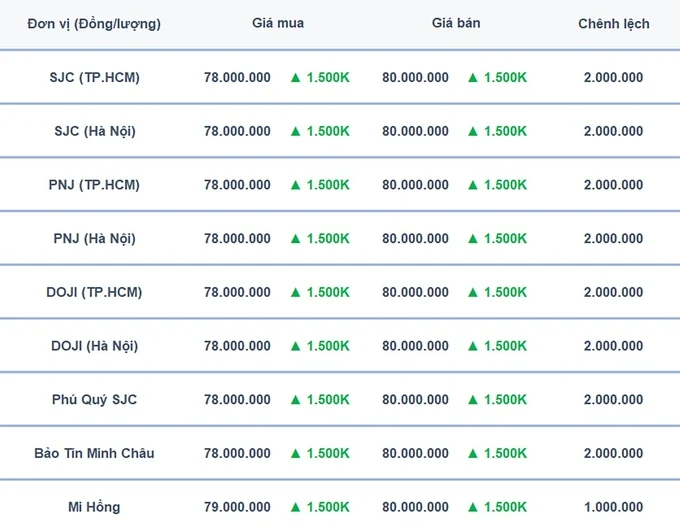Click SJC (TP.HCM) spread value 2.000.000

point(613,78)
